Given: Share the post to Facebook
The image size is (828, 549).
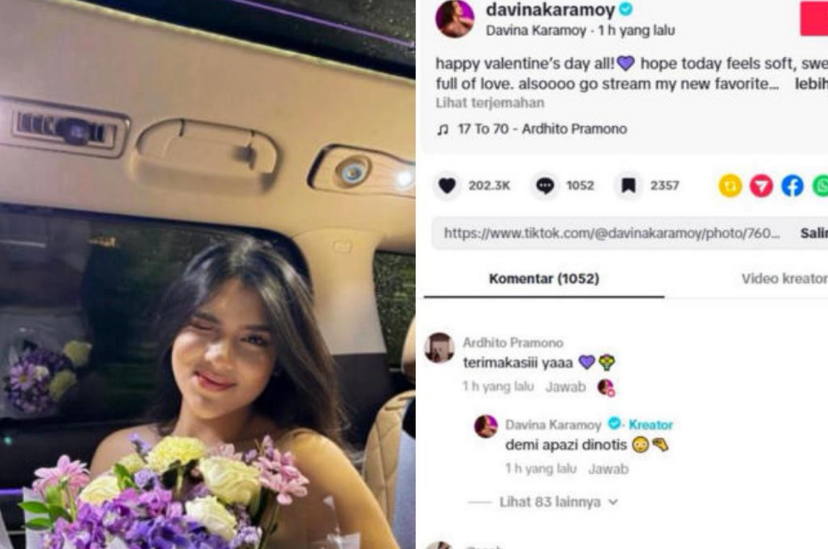Looking at the screenshot, I should [793, 186].
